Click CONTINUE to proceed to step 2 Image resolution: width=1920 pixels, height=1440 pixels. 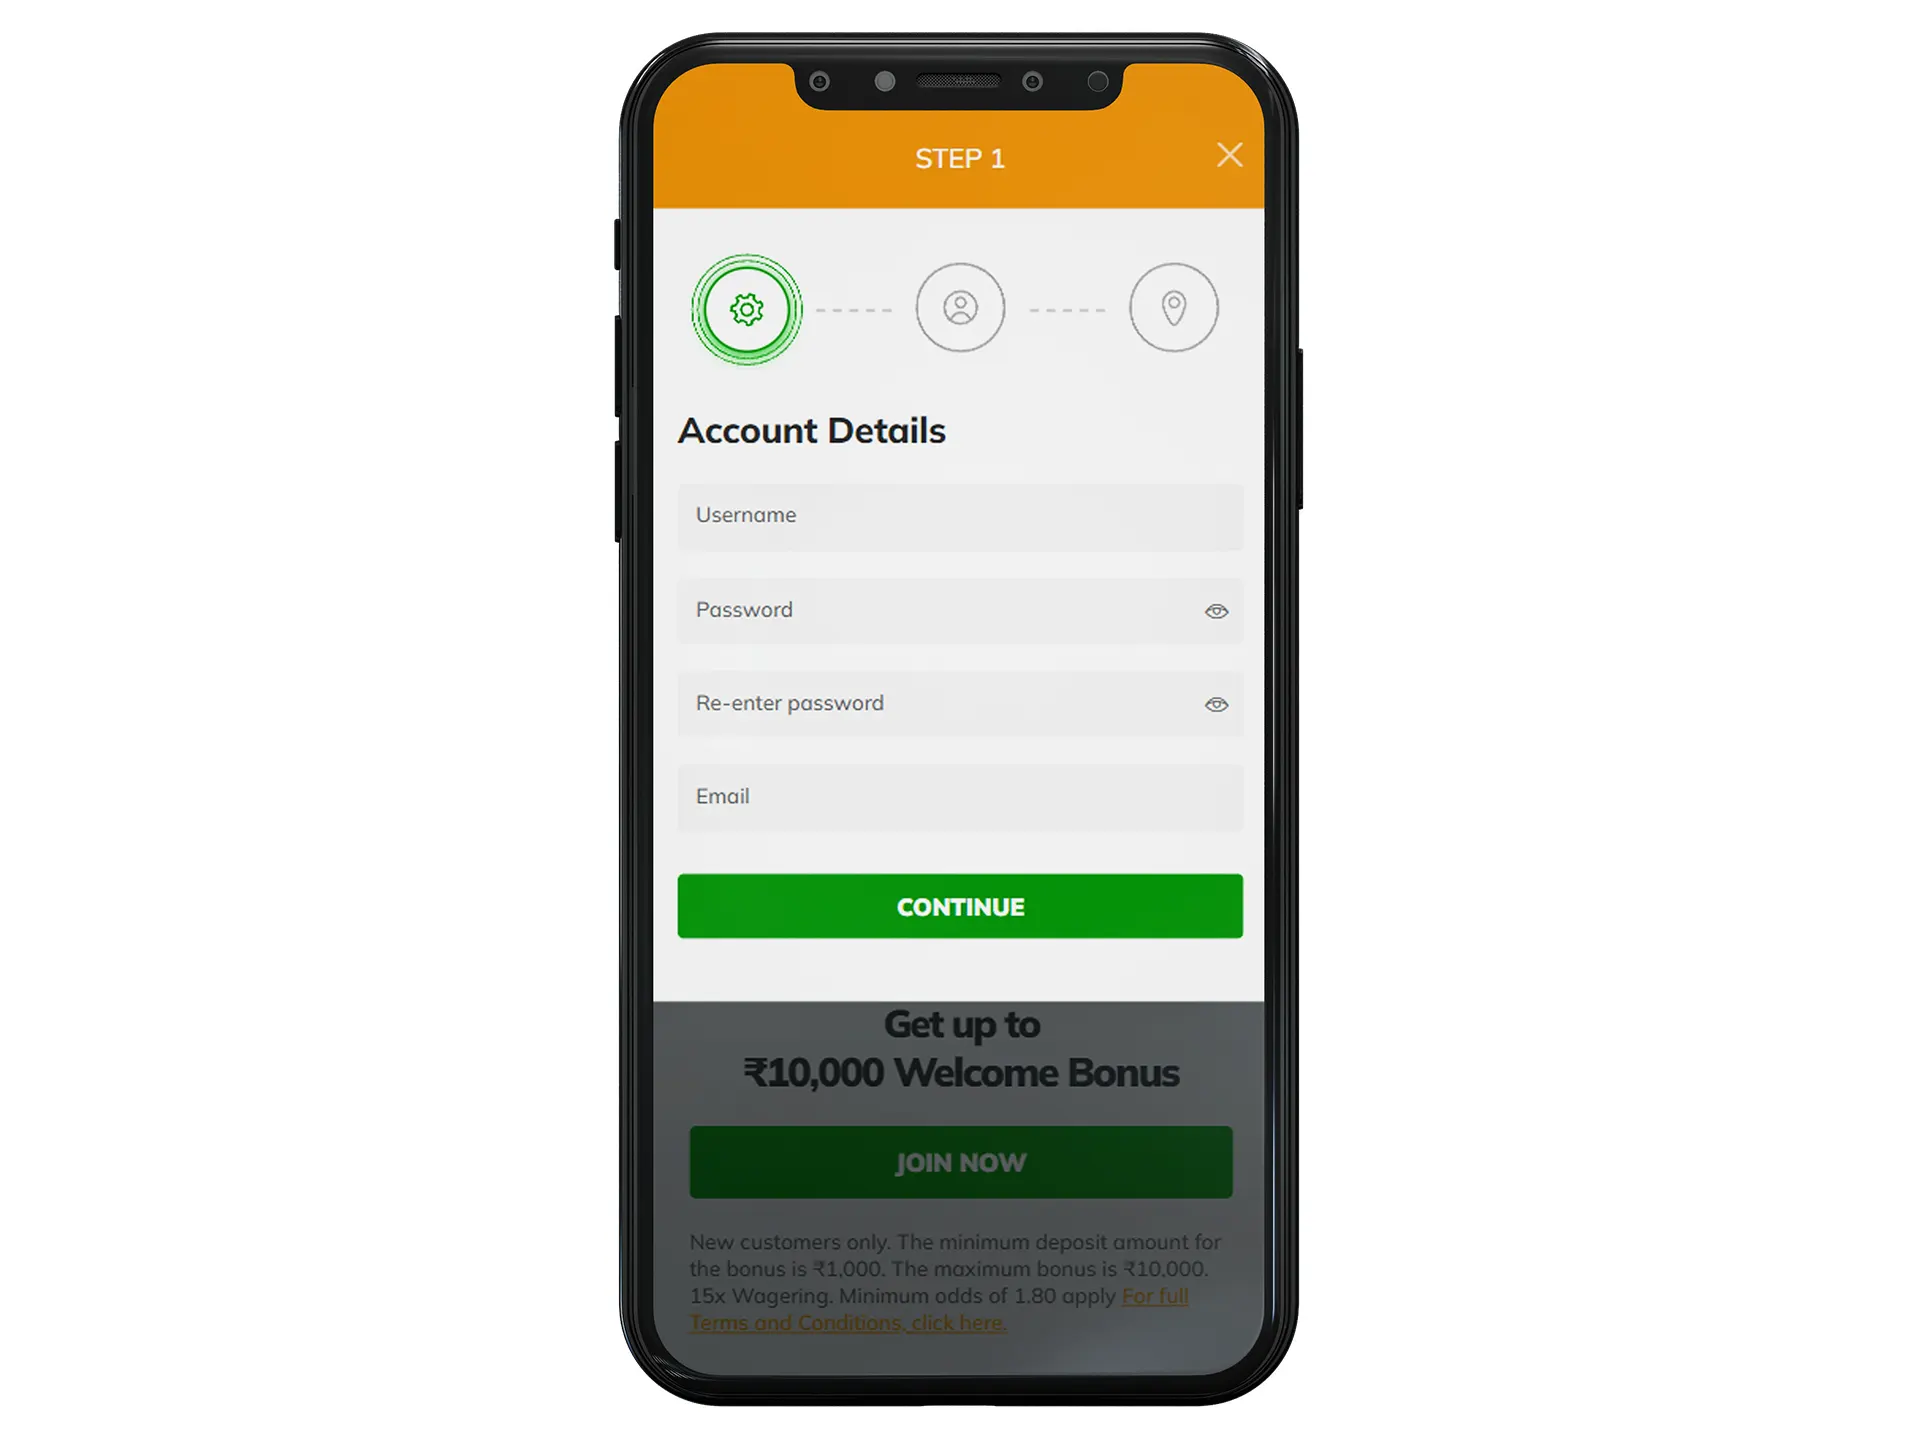(x=960, y=906)
